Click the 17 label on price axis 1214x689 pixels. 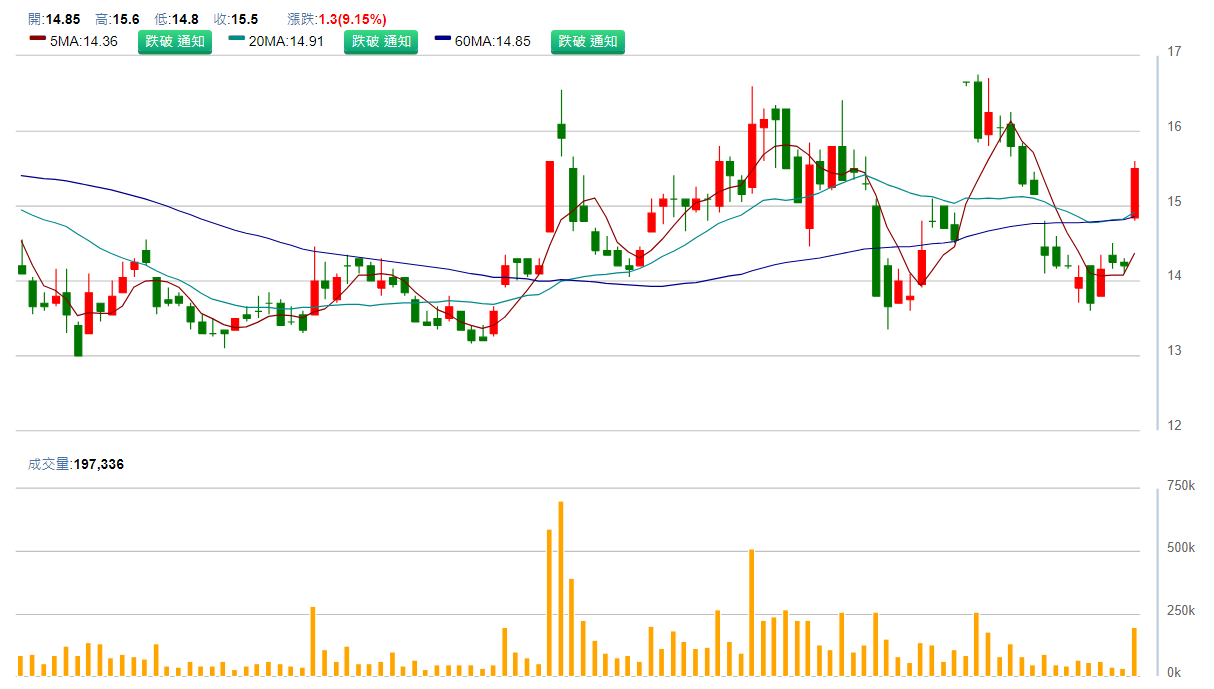click(1175, 51)
